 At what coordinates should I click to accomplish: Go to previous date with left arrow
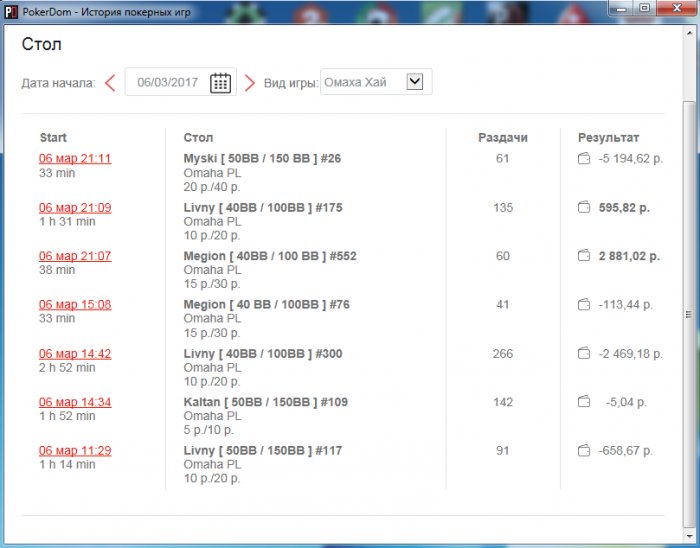(x=110, y=83)
